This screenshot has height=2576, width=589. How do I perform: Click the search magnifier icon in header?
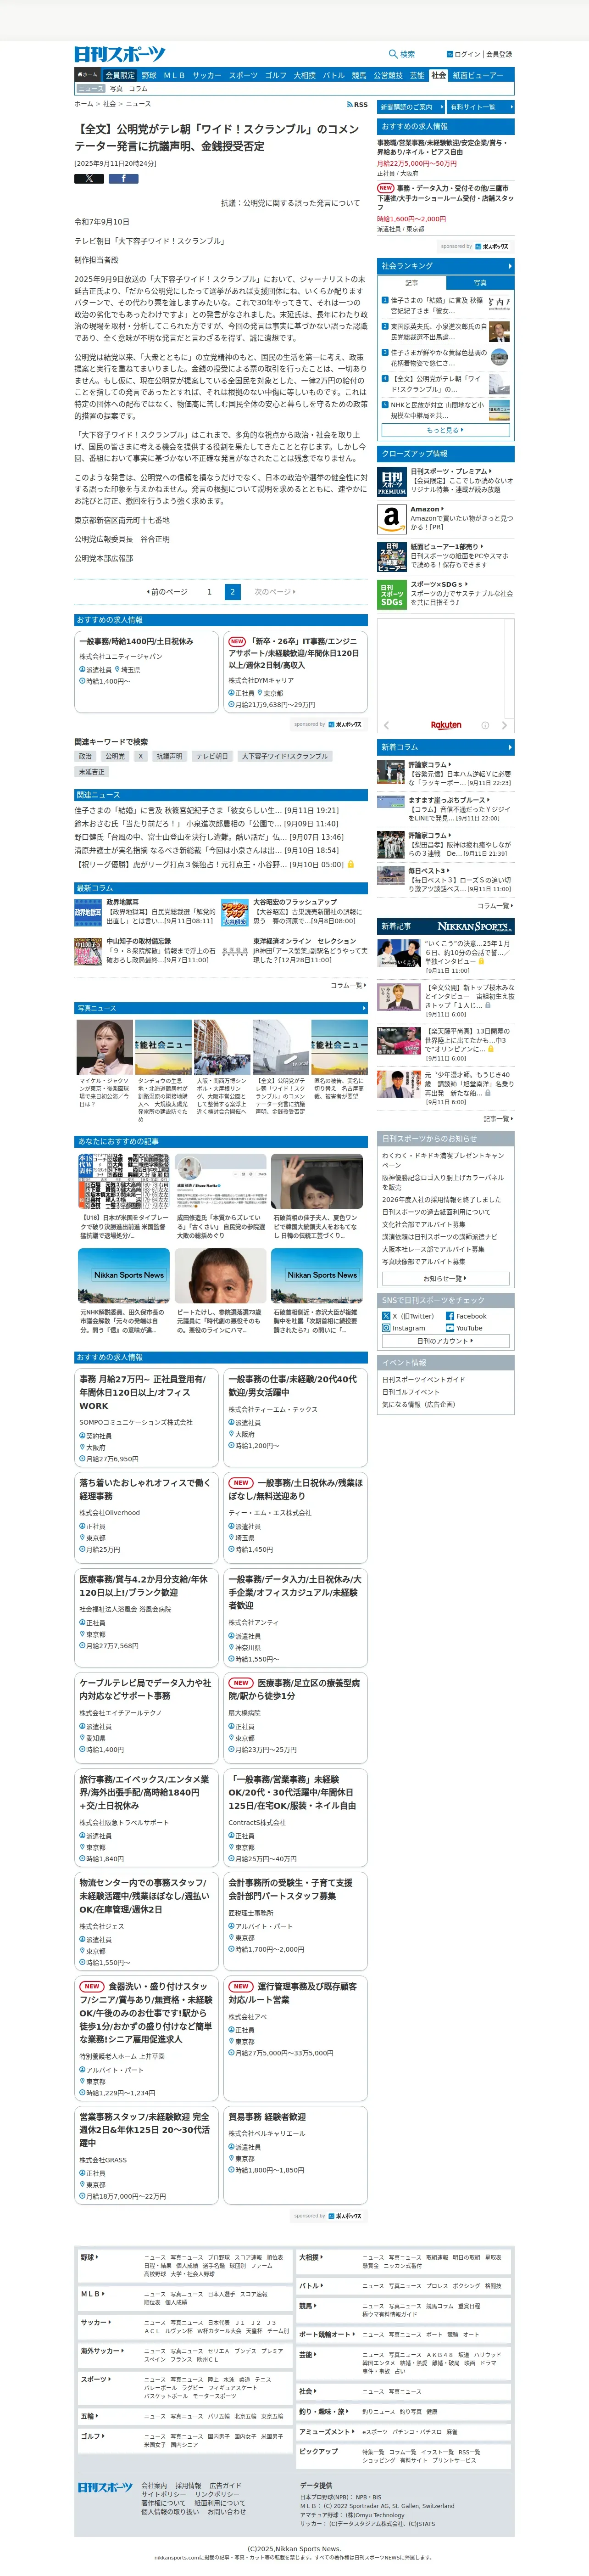[x=393, y=54]
